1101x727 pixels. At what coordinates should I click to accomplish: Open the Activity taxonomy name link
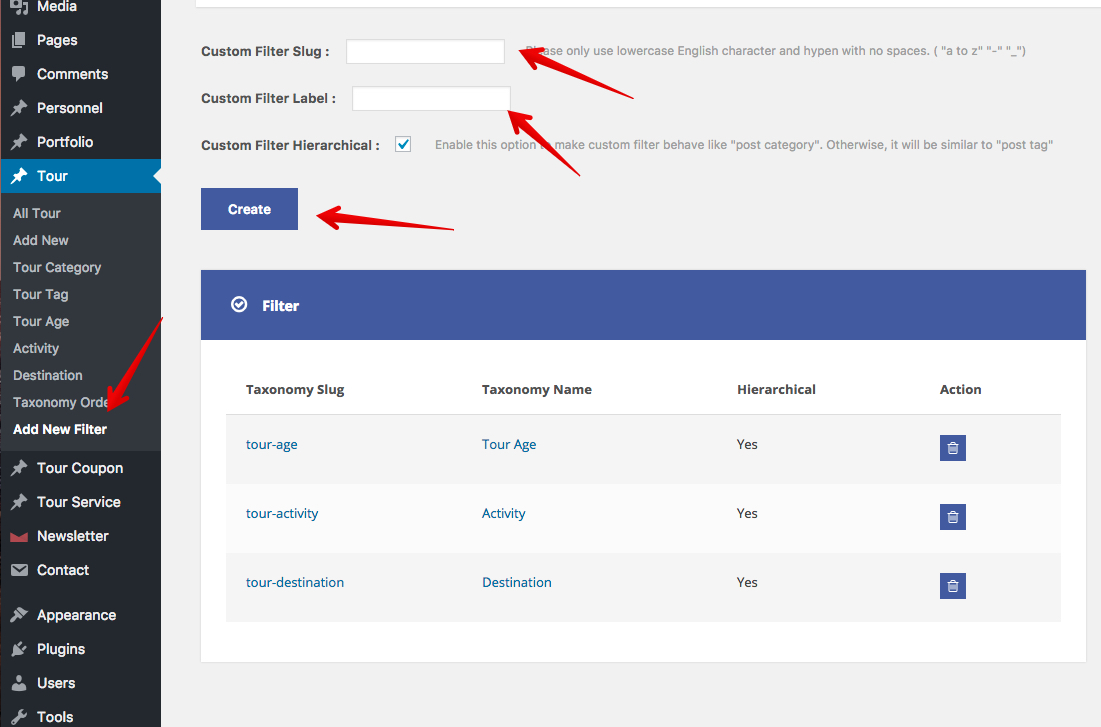pyautogui.click(x=504, y=513)
